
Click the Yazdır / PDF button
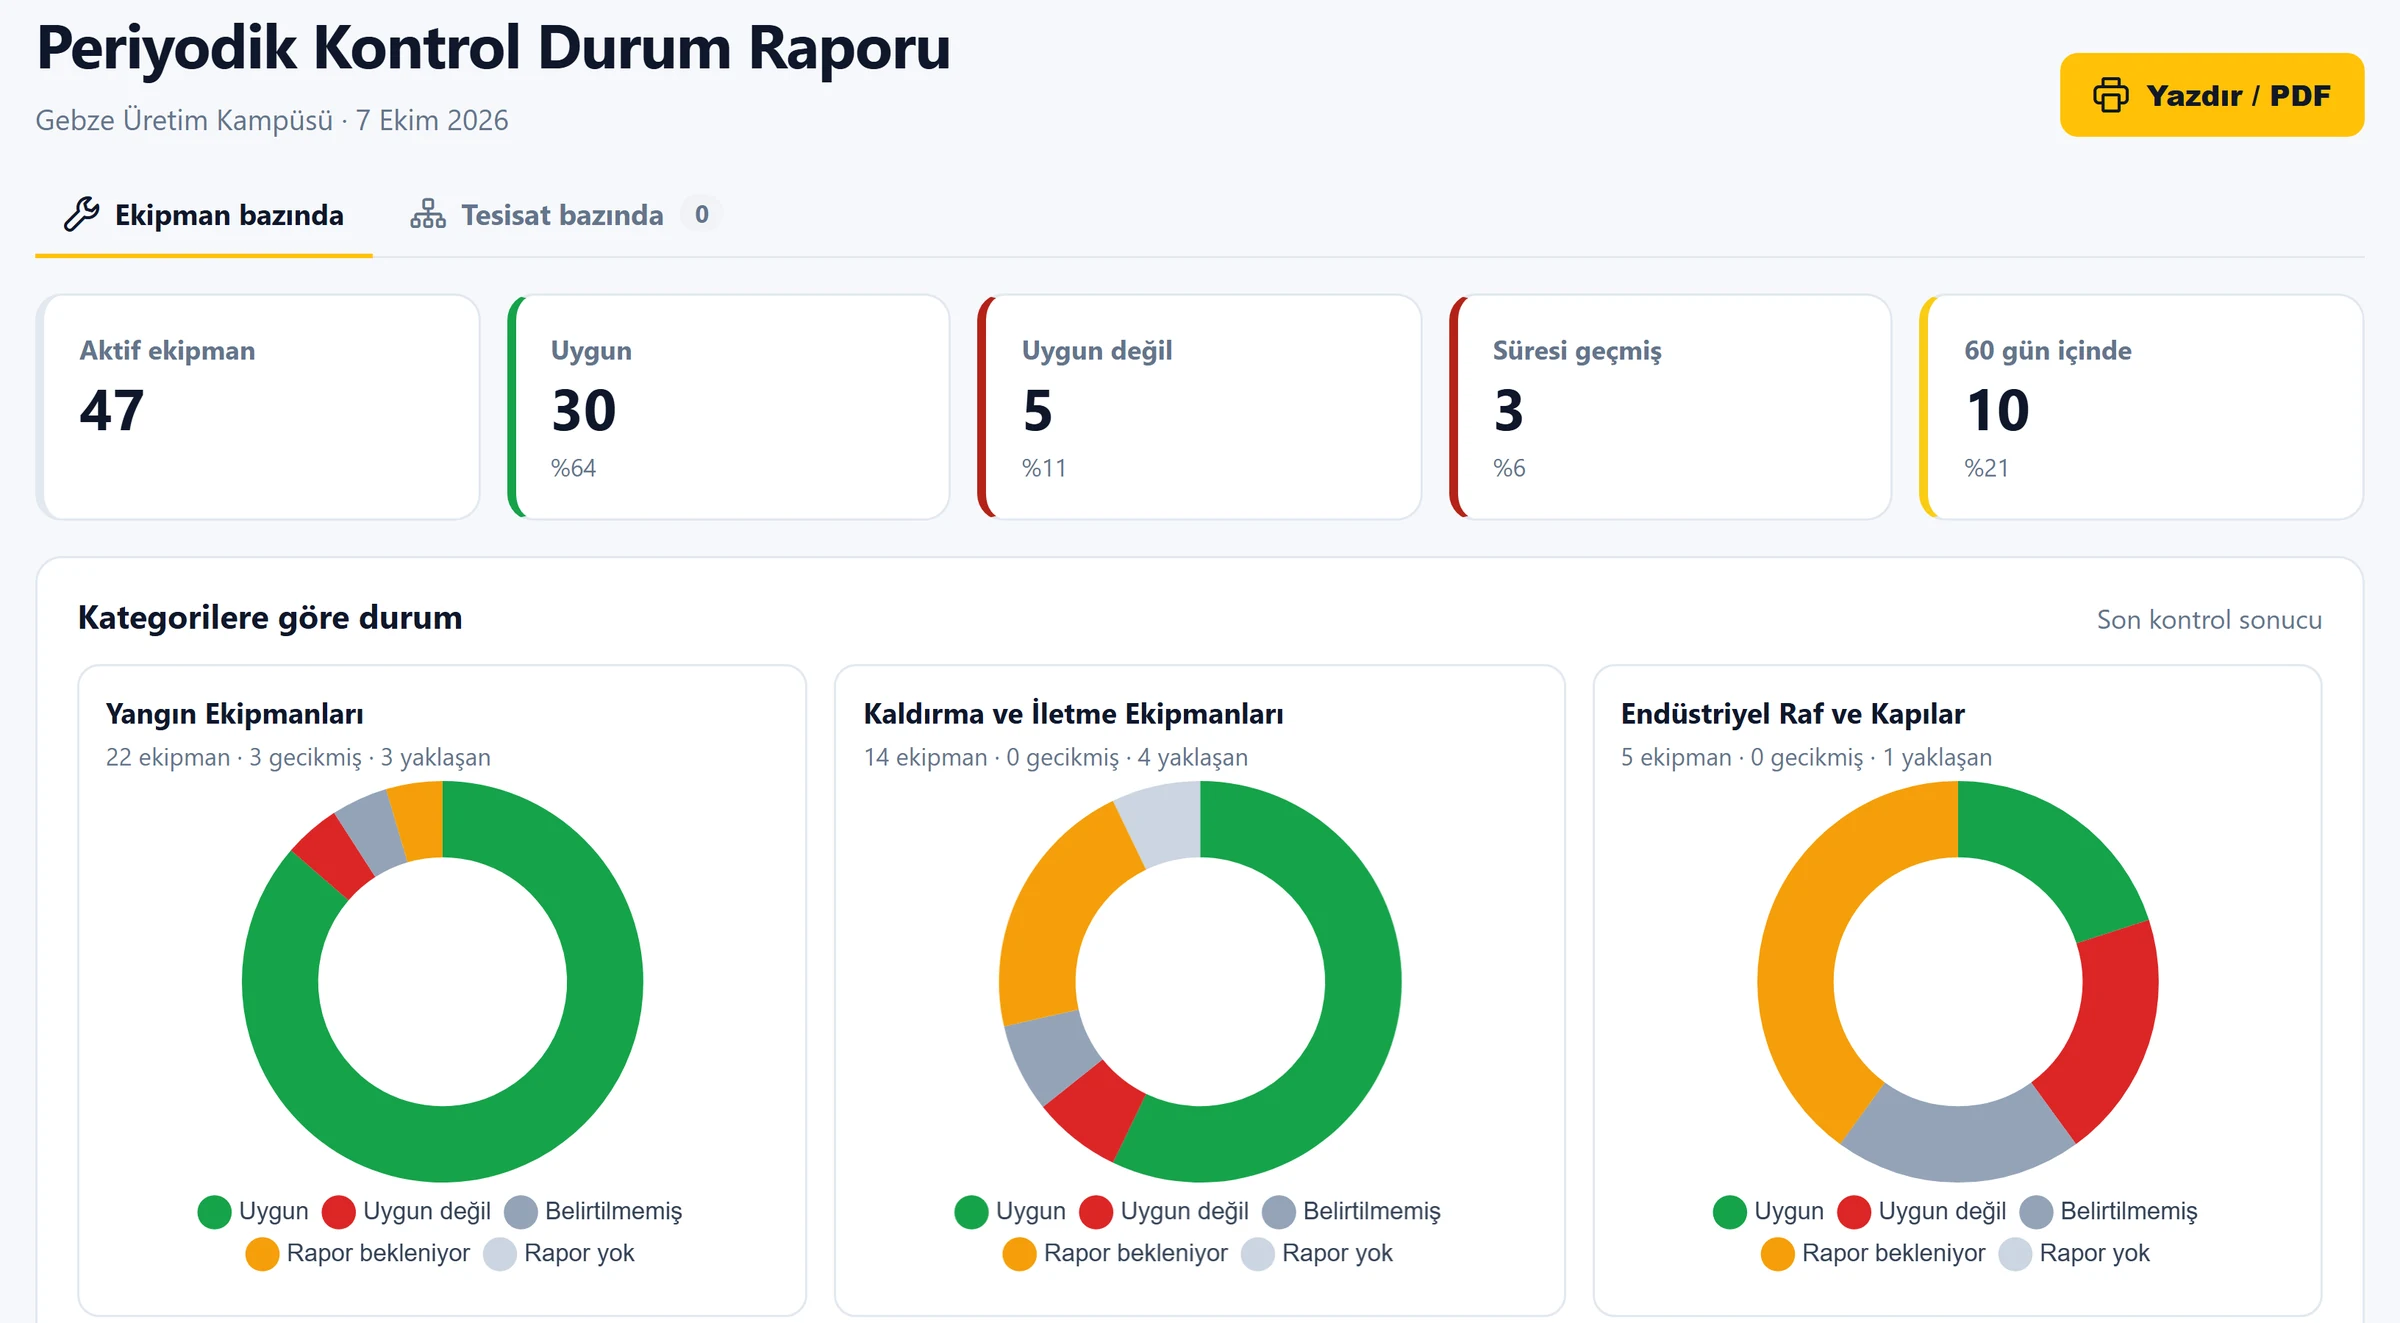coord(2212,95)
